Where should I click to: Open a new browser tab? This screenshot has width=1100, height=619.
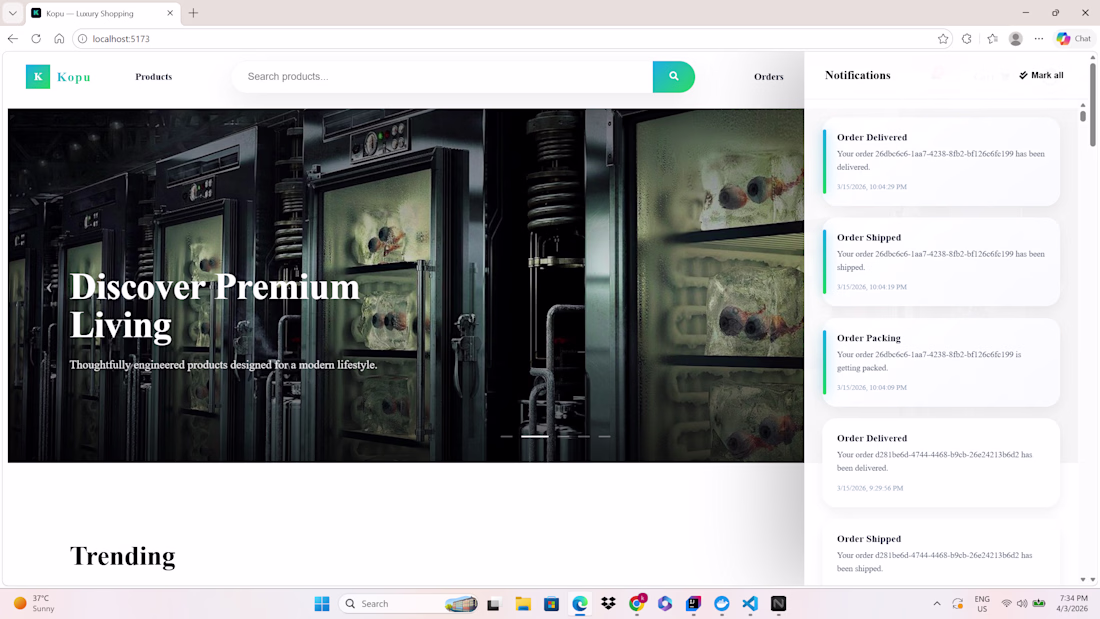(194, 13)
